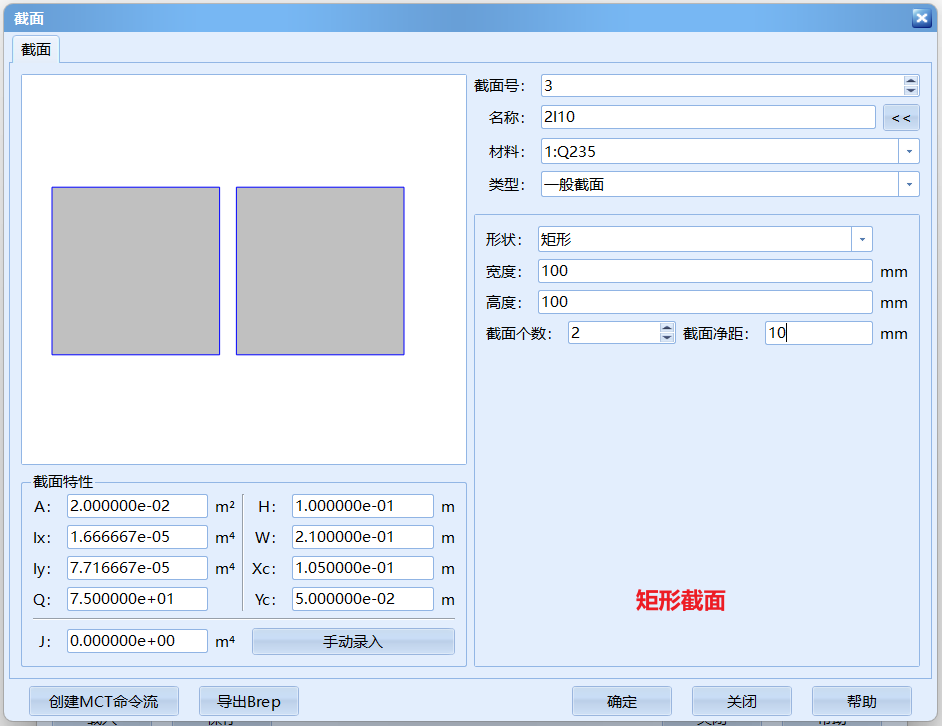Click the J value field in 截面特性
The width and height of the screenshot is (942, 726).
[x=137, y=640]
